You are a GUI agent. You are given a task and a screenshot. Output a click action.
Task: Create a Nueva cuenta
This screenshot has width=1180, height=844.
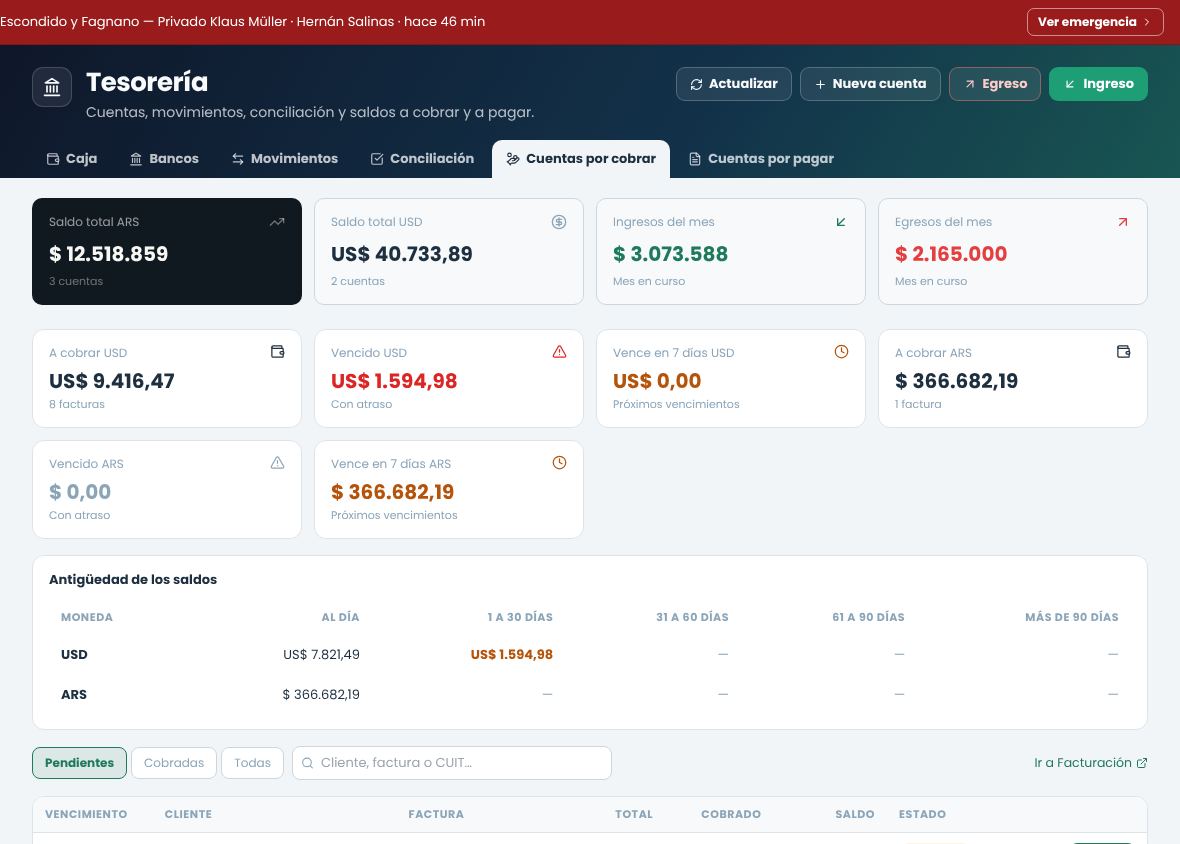pos(870,84)
